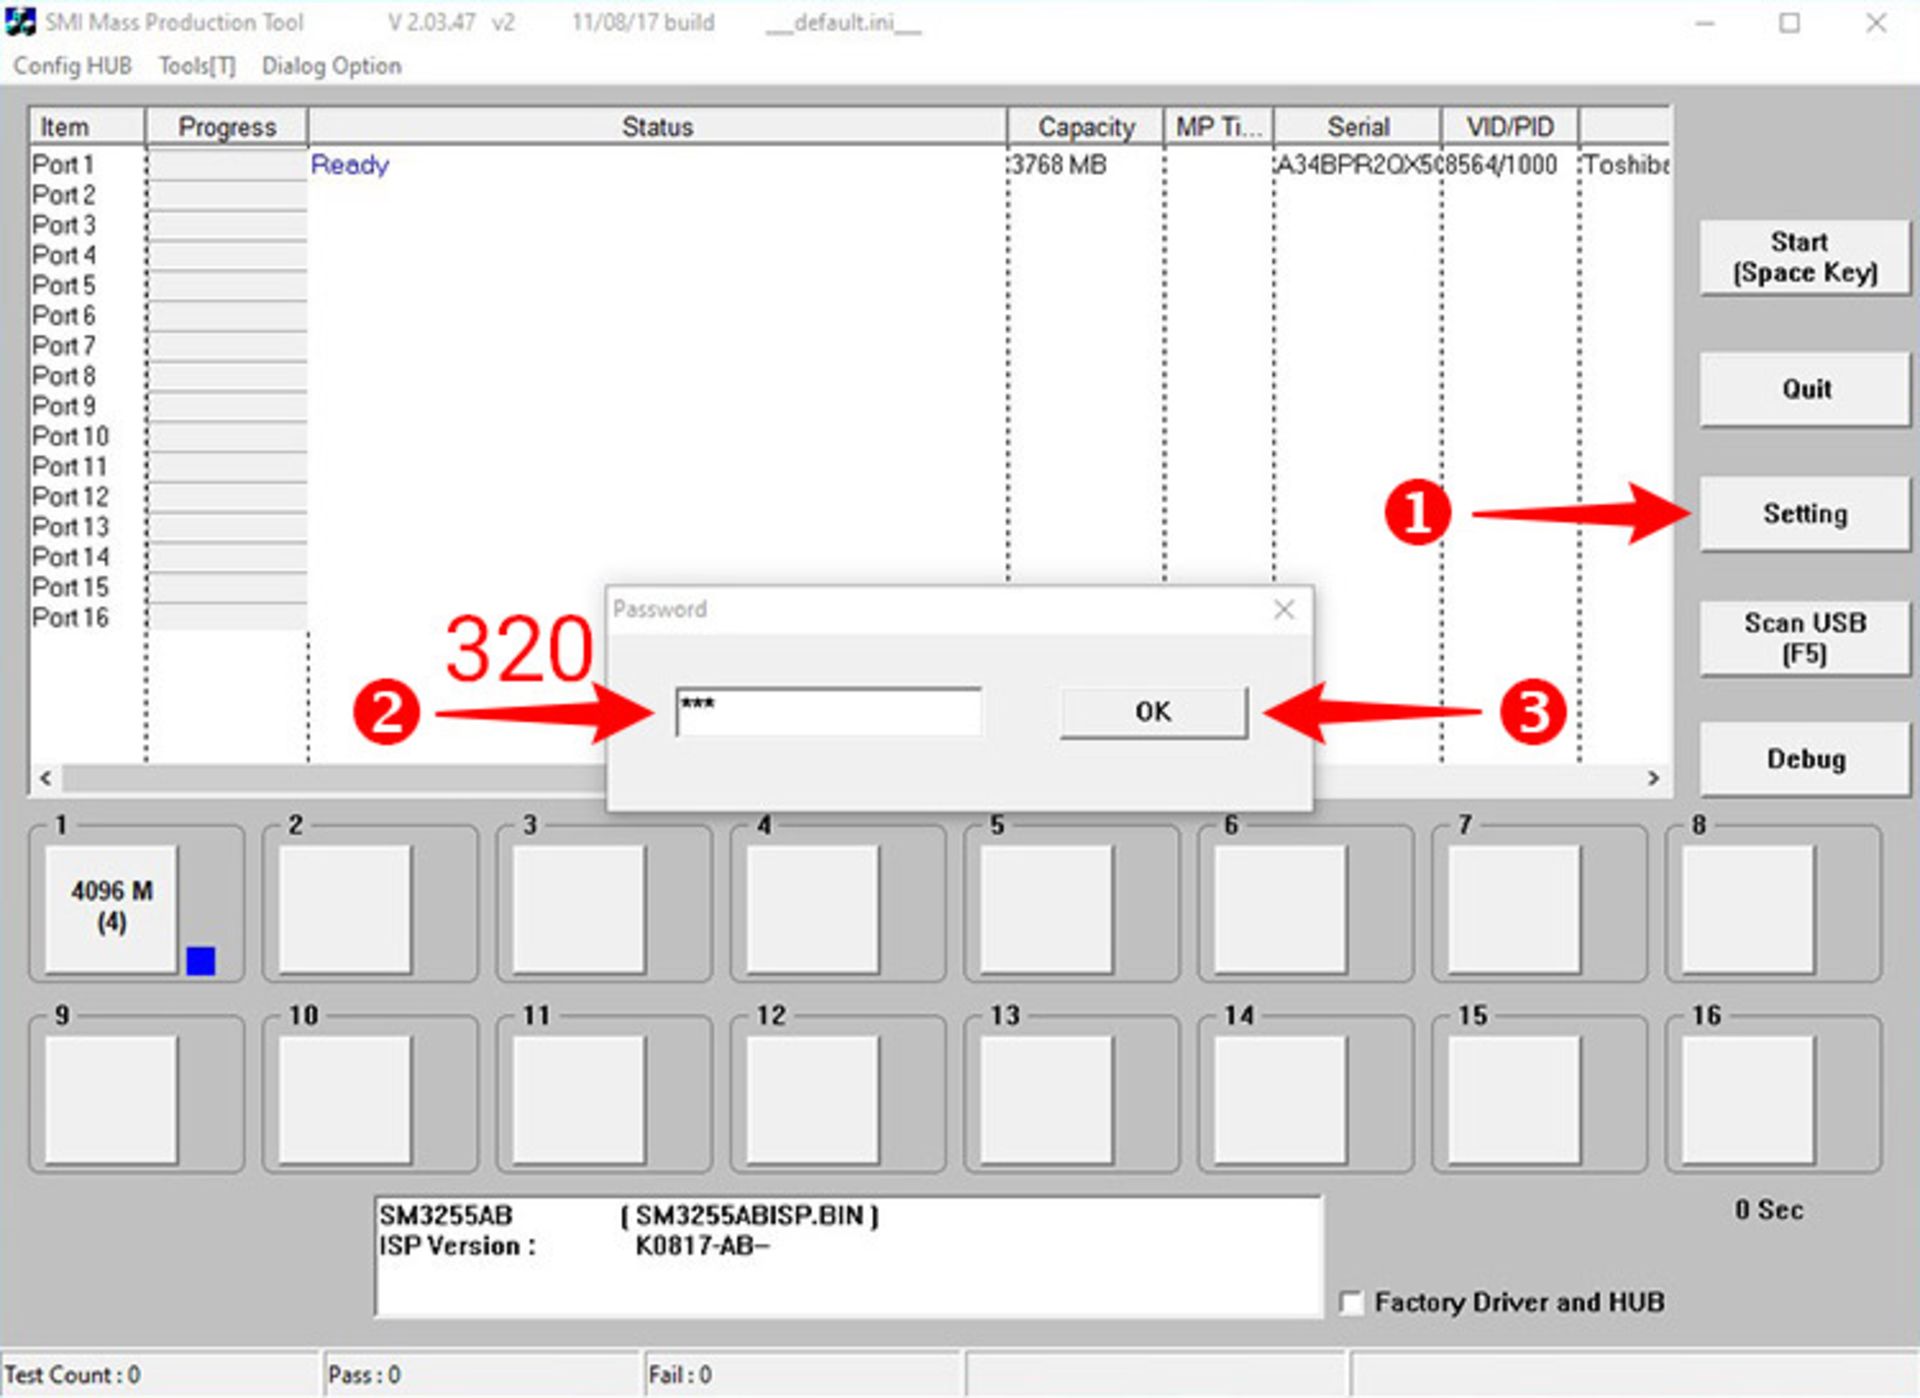Click the Setting button
Image resolution: width=1920 pixels, height=1398 pixels.
[x=1804, y=513]
